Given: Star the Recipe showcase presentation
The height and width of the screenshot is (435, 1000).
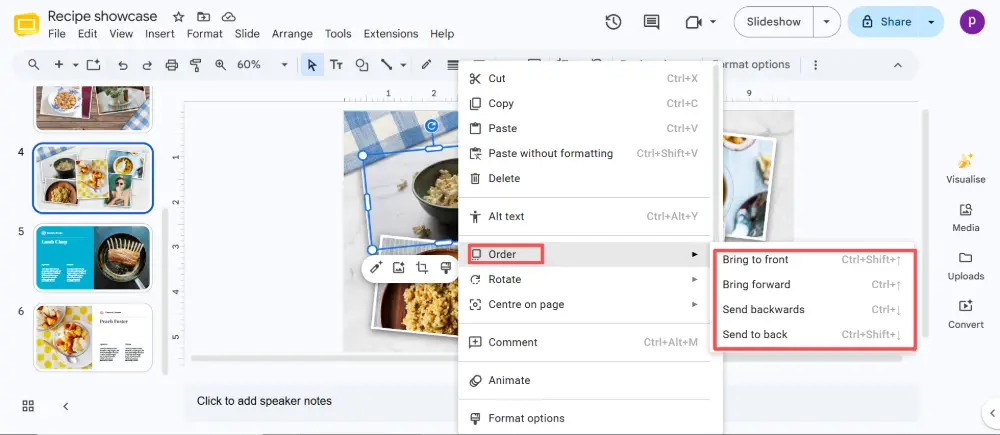Looking at the screenshot, I should (x=179, y=17).
